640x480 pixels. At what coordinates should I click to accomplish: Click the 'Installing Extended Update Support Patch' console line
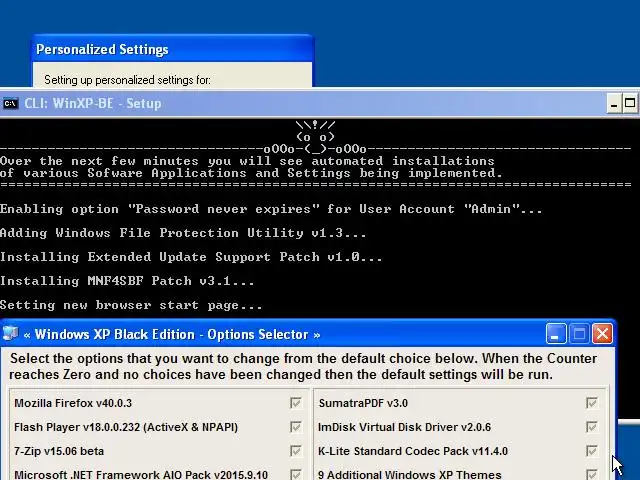pyautogui.click(x=191, y=257)
